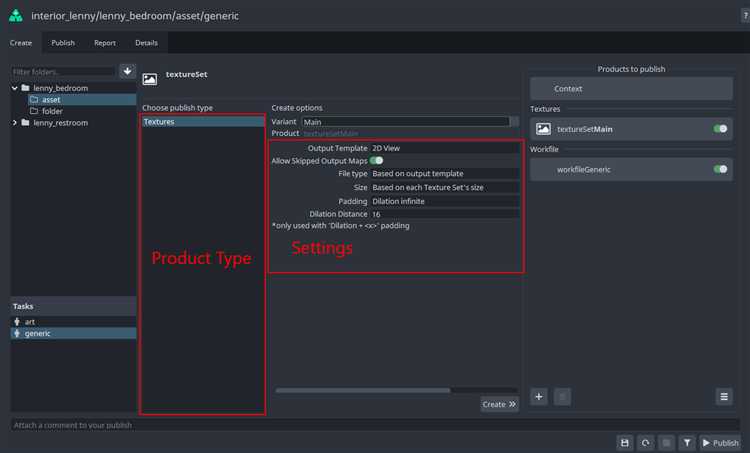Switch to the Publish tab

63,43
